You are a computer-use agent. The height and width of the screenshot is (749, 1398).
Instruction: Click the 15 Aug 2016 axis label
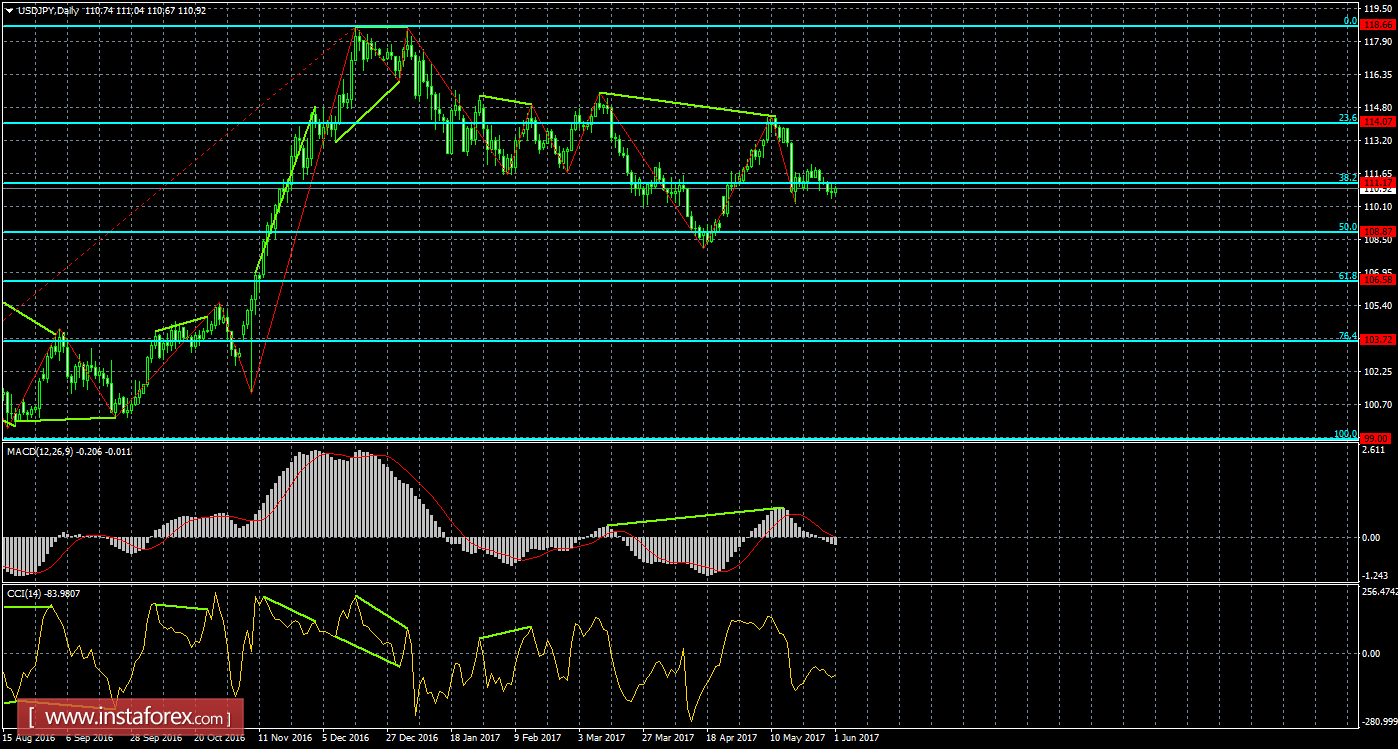tap(28, 736)
